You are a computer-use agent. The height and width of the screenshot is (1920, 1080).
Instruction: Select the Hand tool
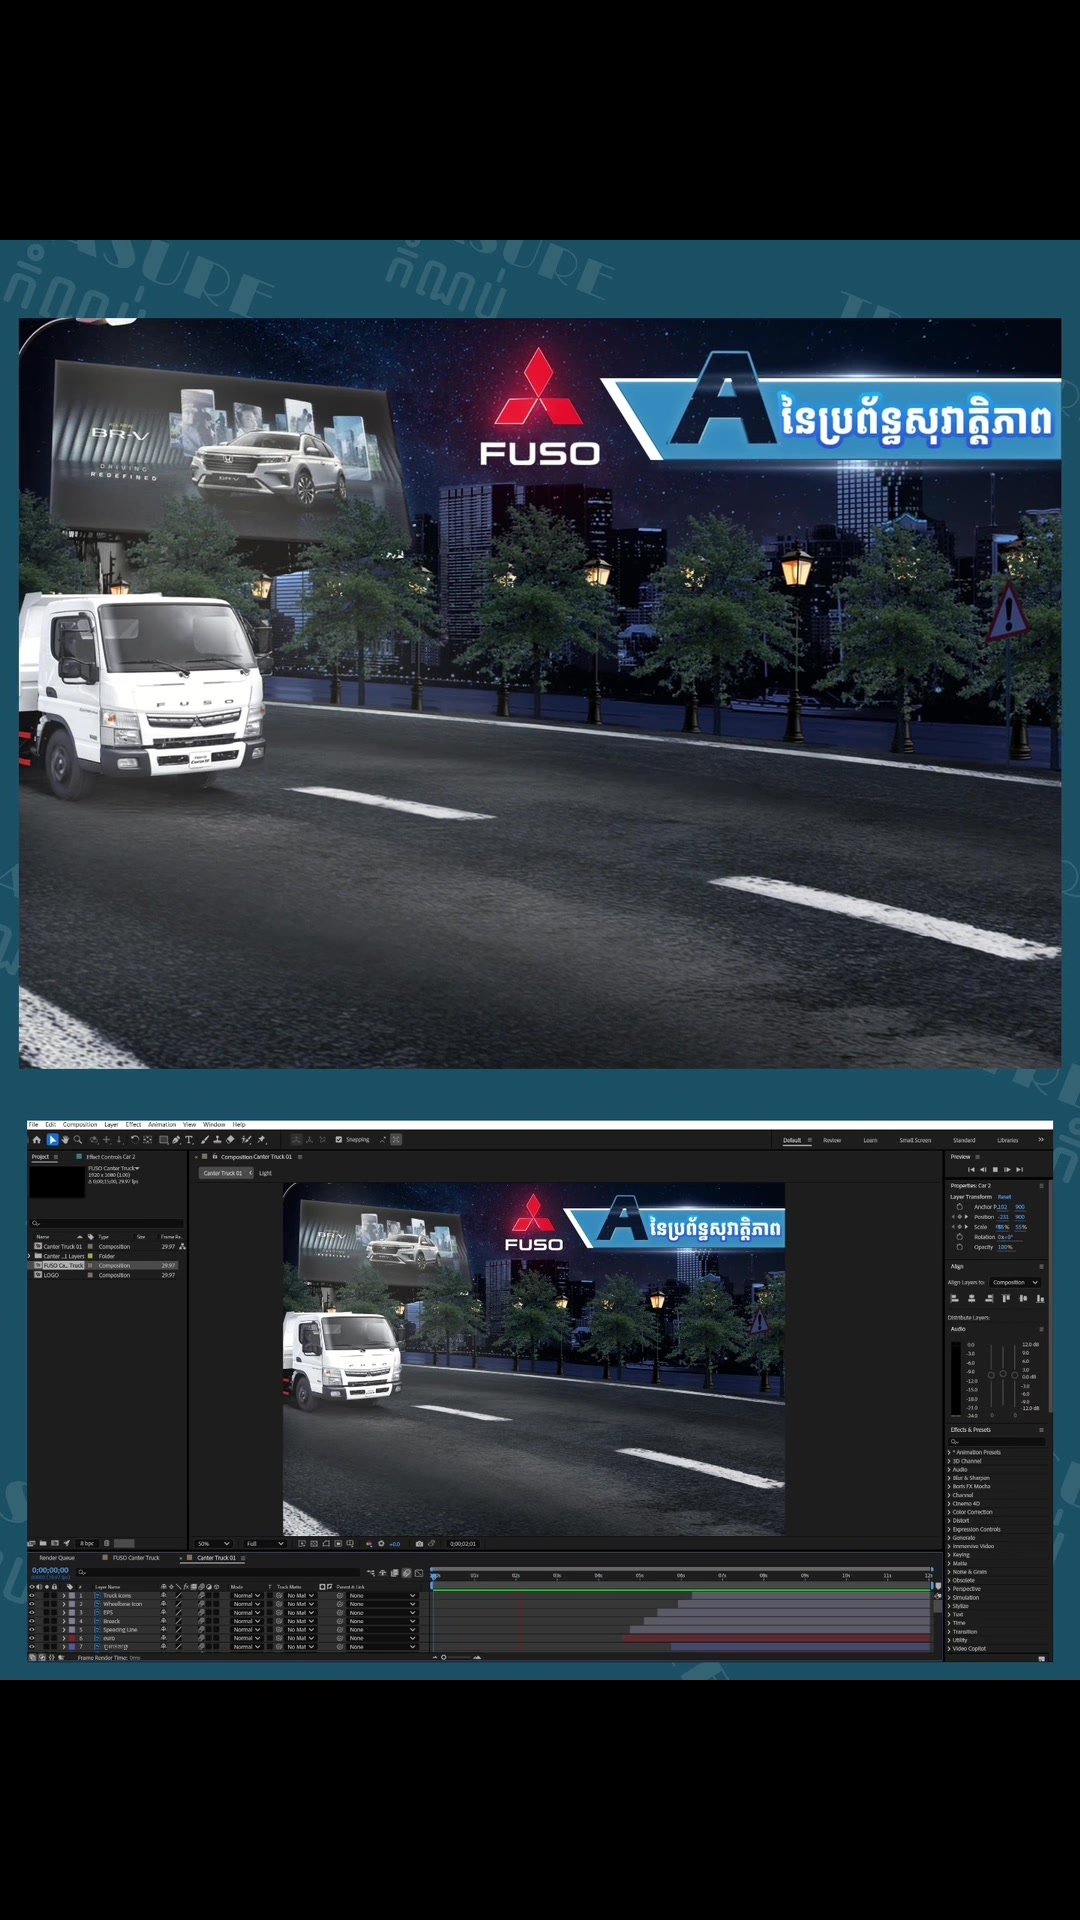coord(65,1140)
